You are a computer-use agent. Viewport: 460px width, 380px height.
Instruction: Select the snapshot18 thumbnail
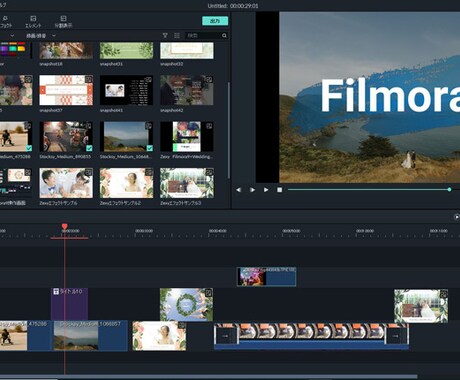66,50
